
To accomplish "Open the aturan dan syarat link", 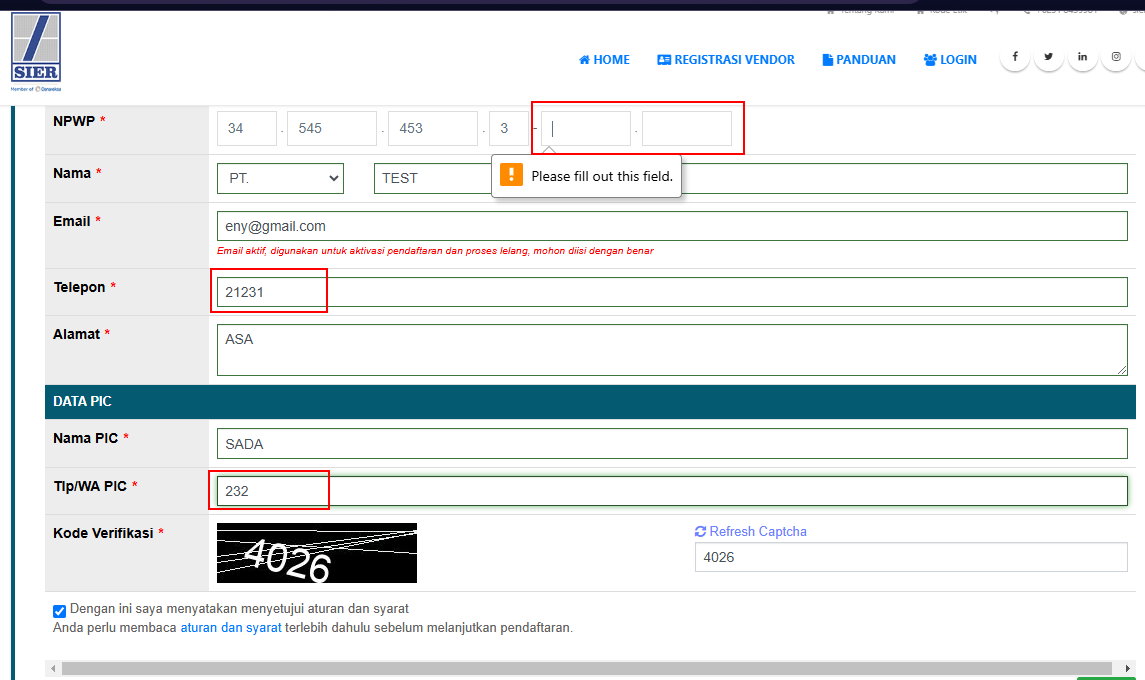I will tap(231, 627).
